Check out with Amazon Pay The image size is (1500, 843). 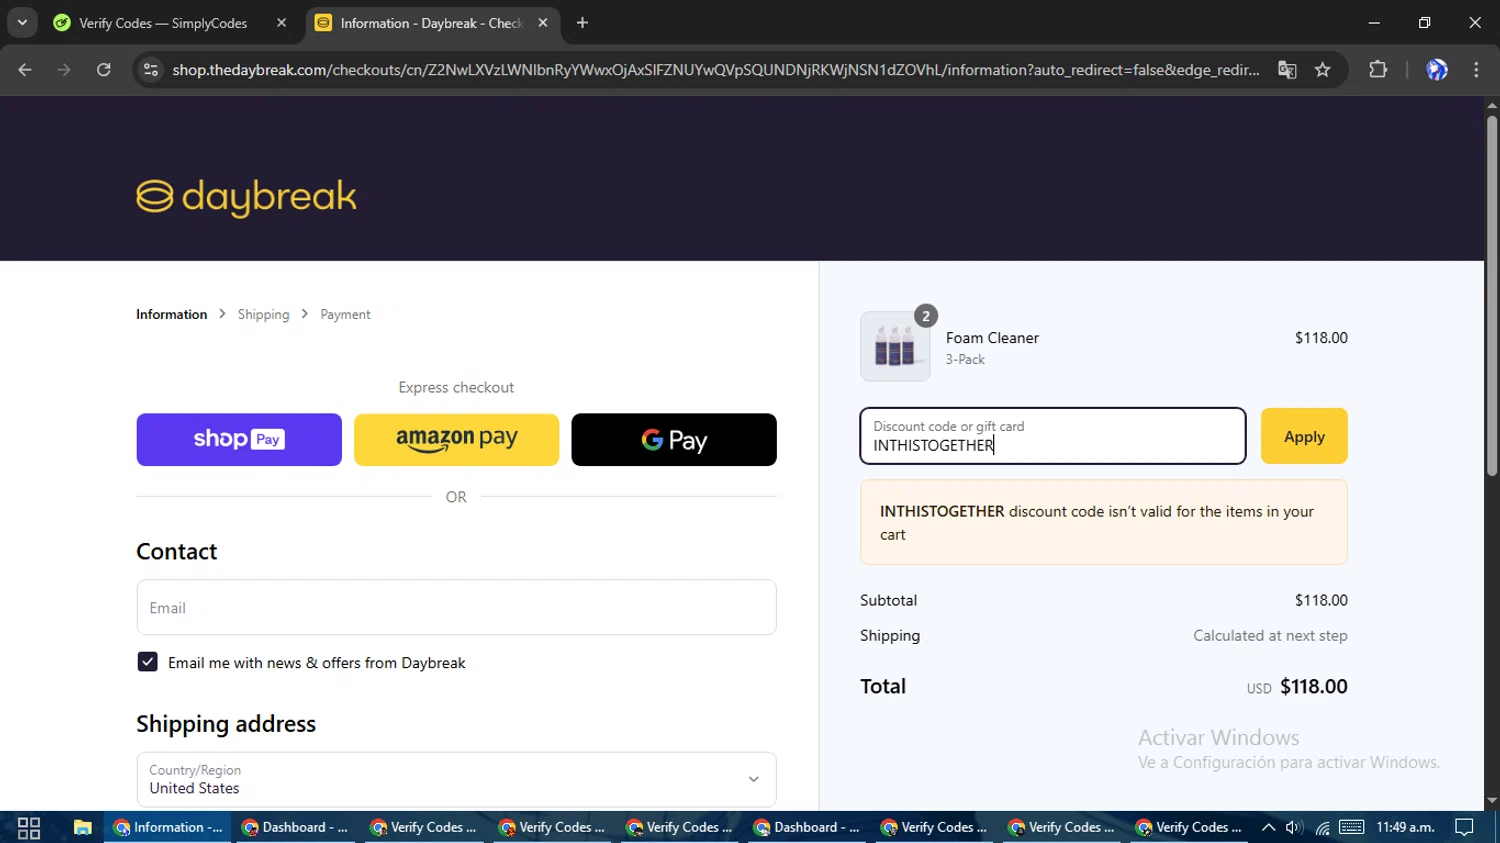coord(456,440)
